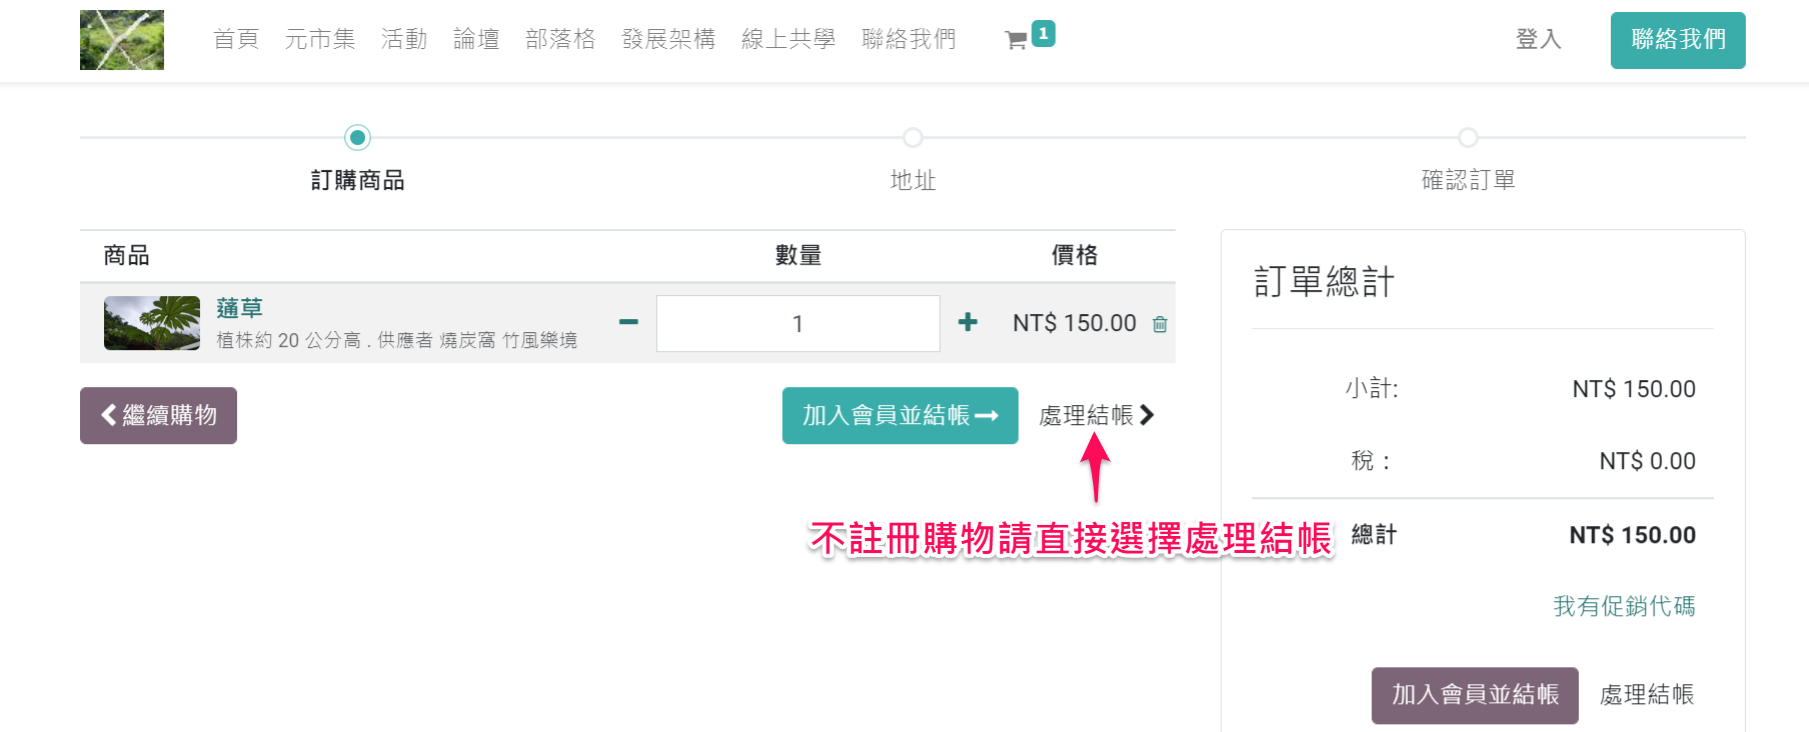Viewport: 1809px width, 732px height.
Task: Open the 發展架構 page
Action: 668,39
